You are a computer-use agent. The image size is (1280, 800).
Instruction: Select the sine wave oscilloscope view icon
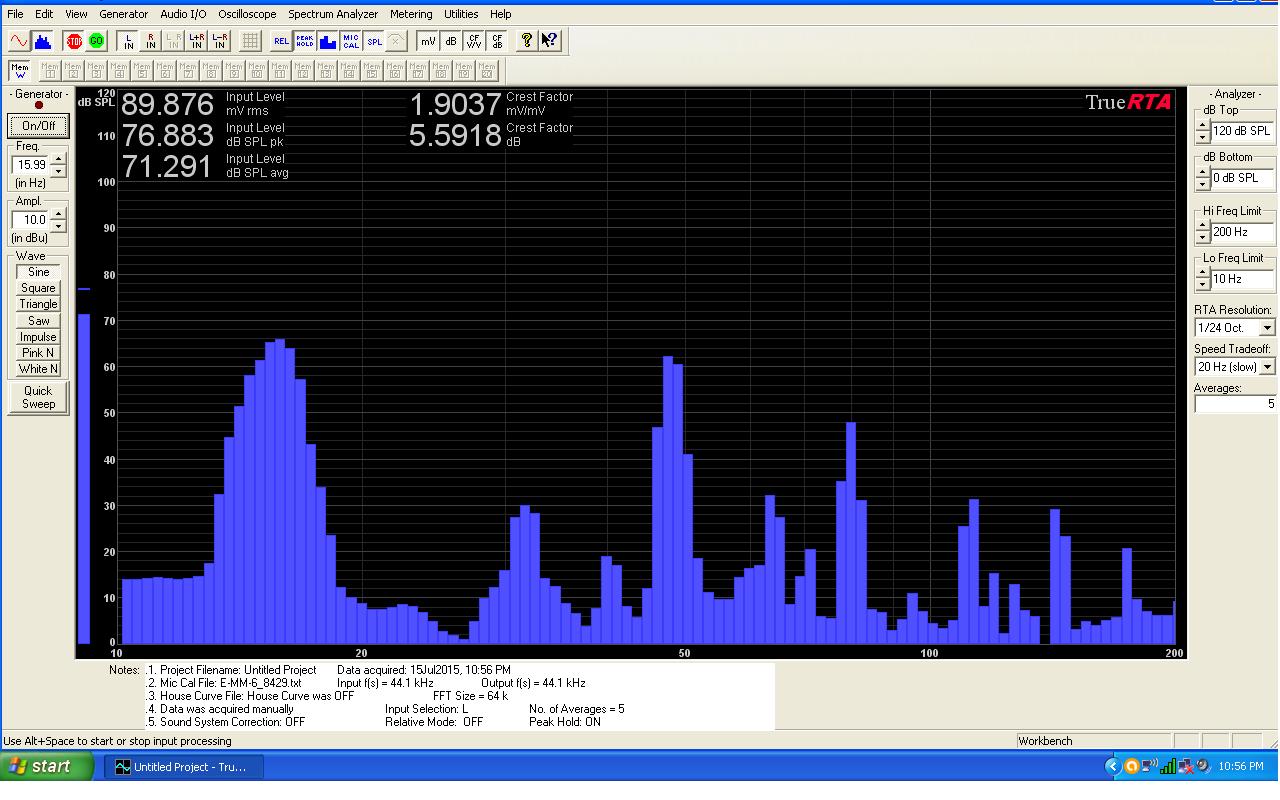pos(19,41)
